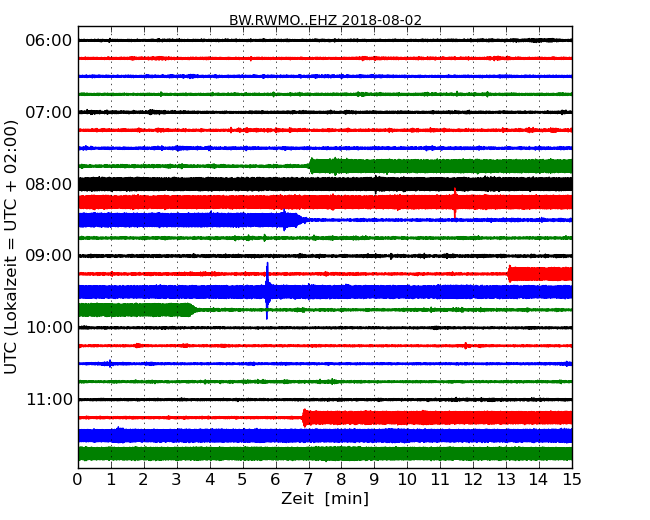The image size is (650, 520).
Task: Click the 11:00 time label
Action: pyautogui.click(x=49, y=400)
